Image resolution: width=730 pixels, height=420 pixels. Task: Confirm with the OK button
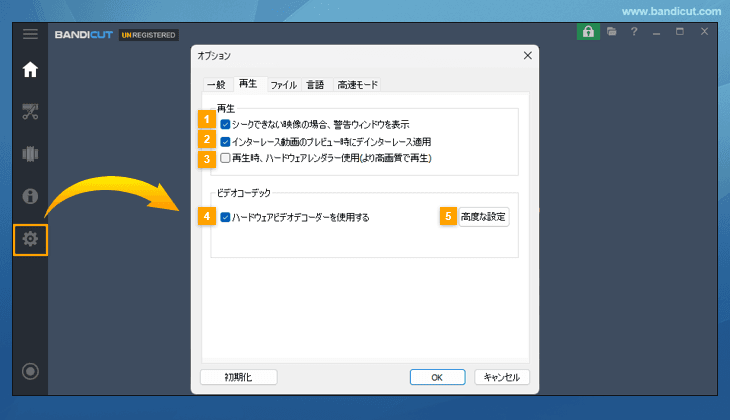437,377
